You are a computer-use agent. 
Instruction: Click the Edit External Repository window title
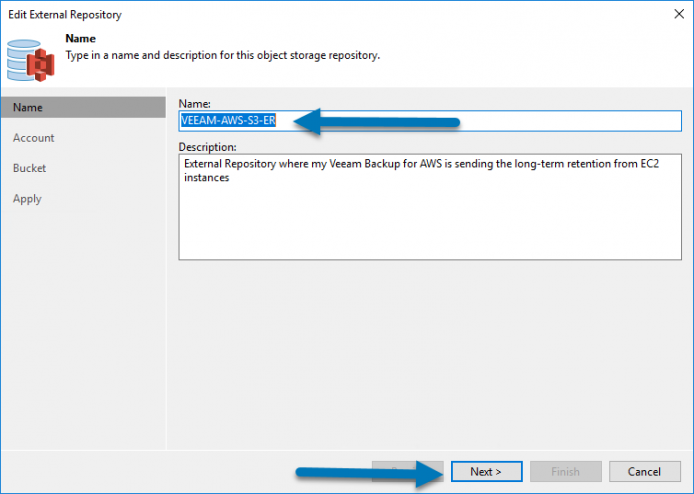[x=65, y=15]
